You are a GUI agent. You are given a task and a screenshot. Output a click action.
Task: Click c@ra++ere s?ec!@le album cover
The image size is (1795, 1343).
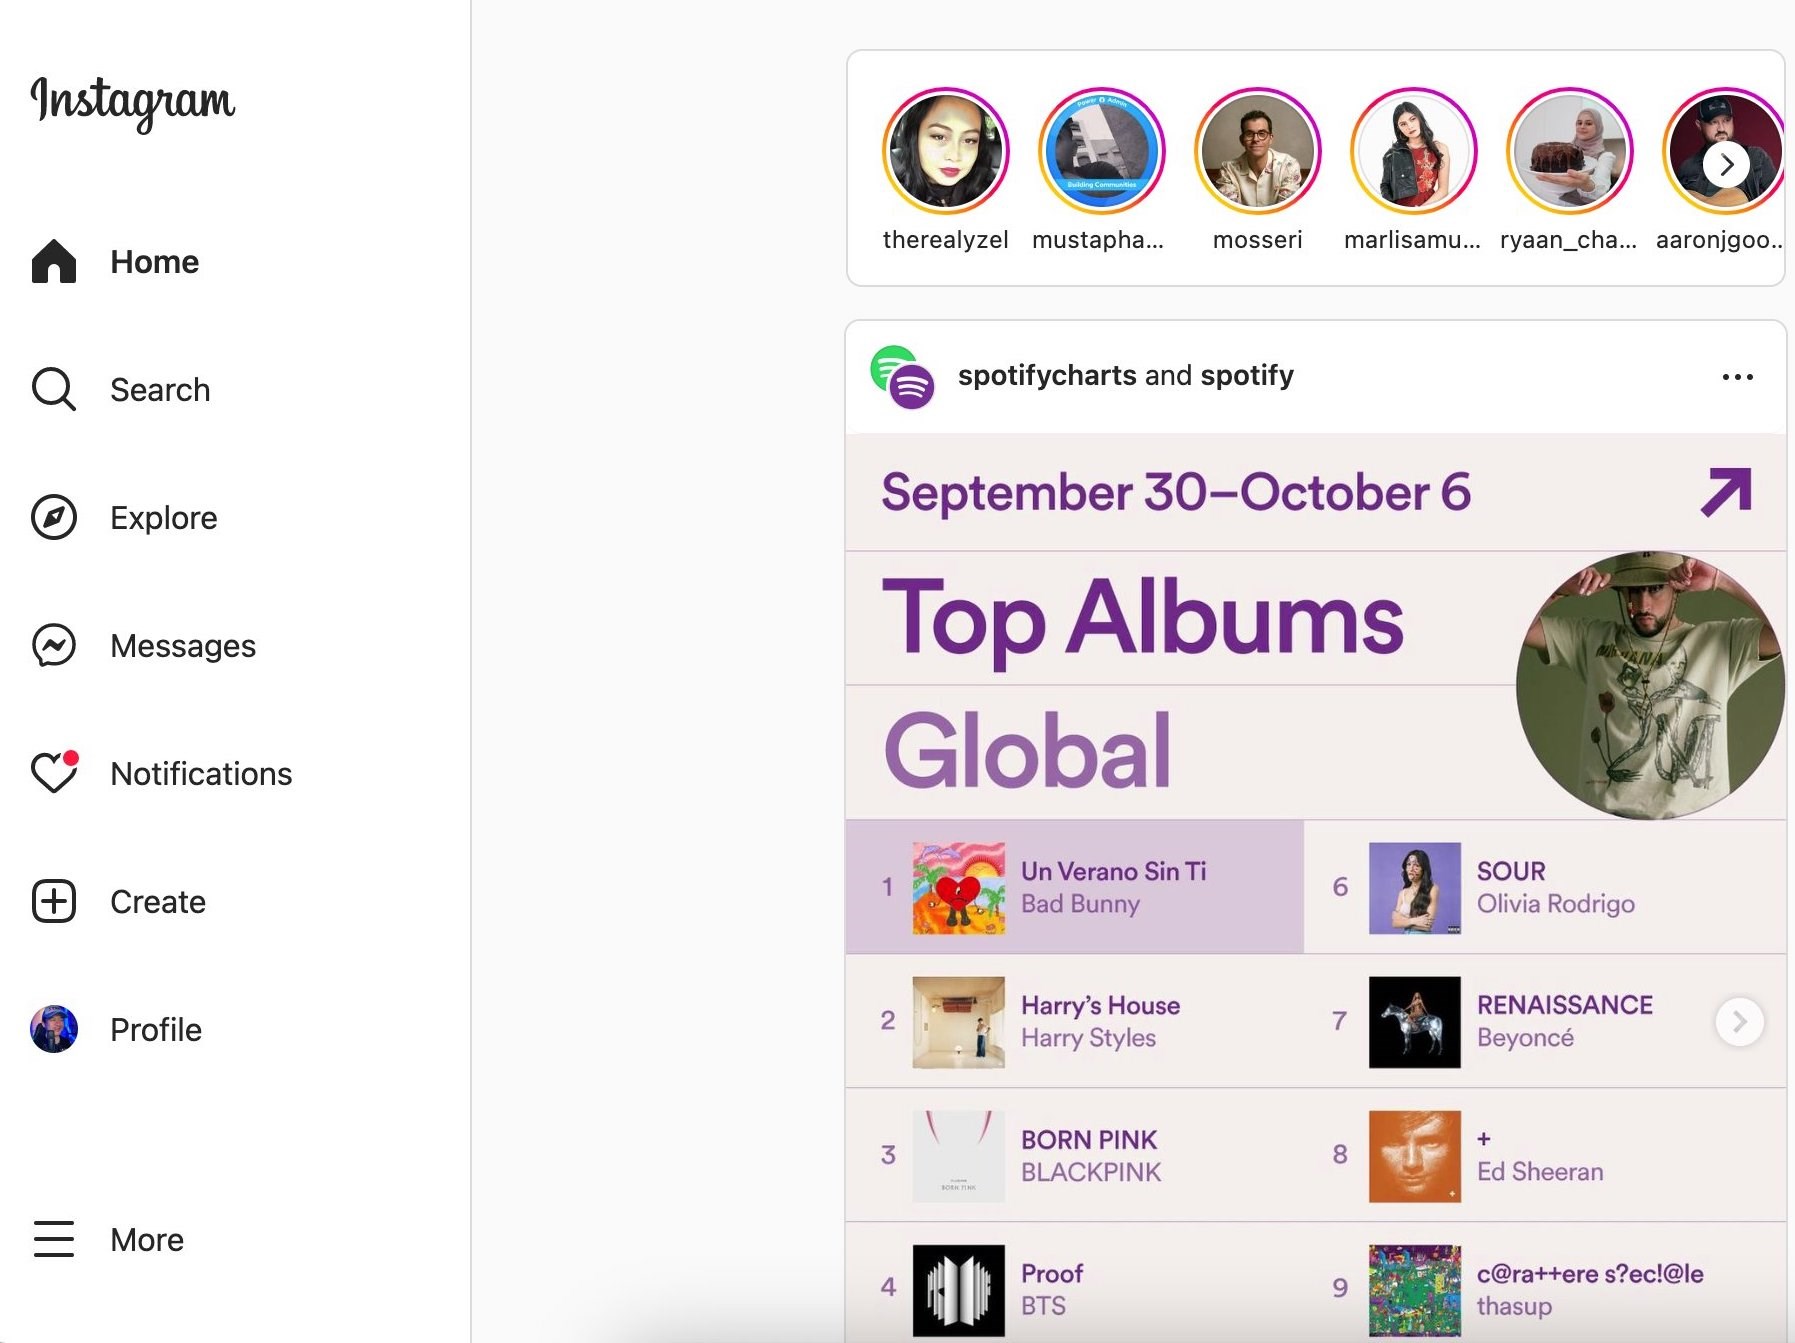[1414, 1290]
